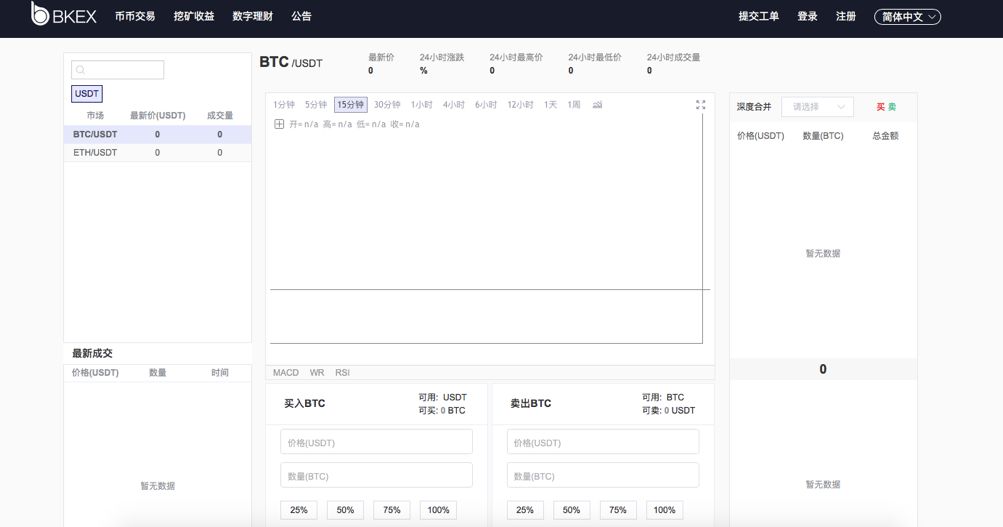Switch chart to 6小时 interval

pos(486,104)
